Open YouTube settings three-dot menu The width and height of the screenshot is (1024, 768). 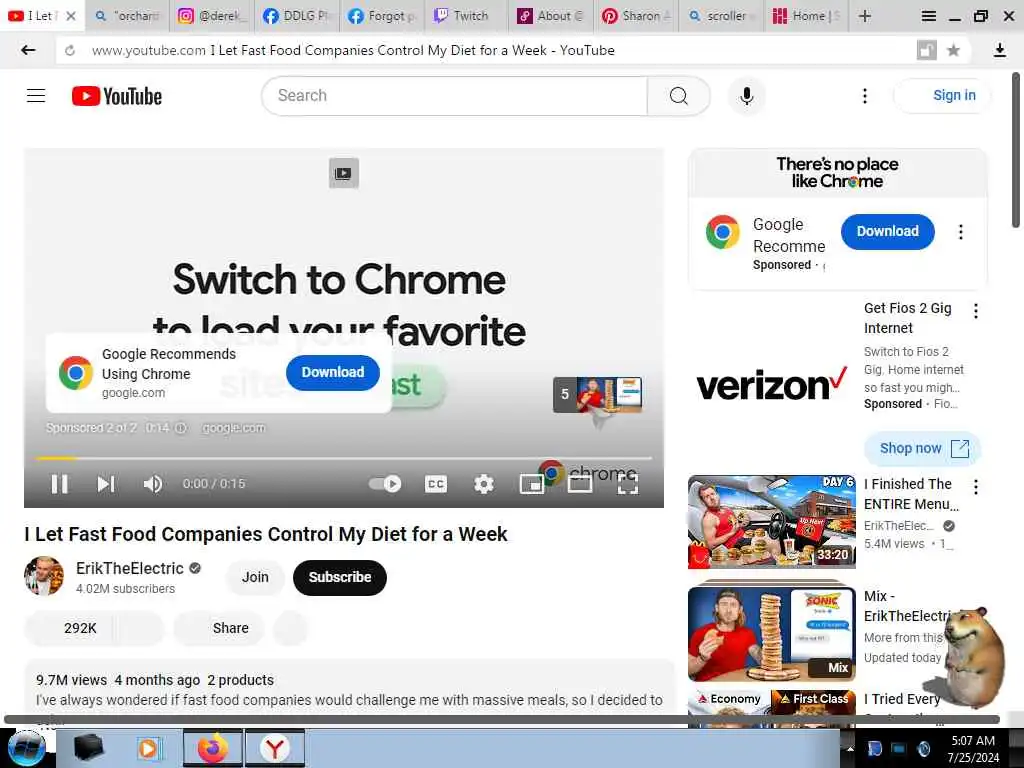click(865, 96)
